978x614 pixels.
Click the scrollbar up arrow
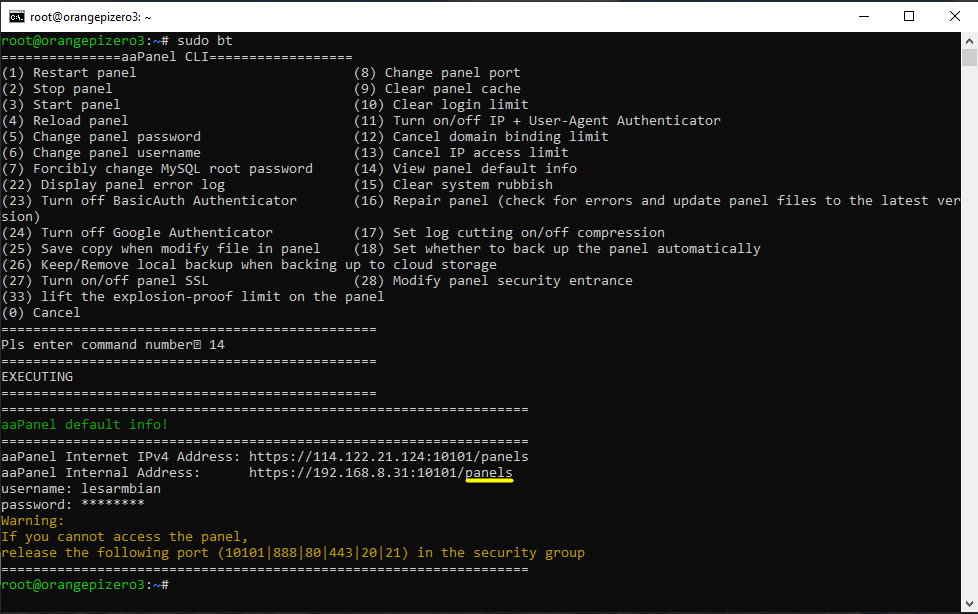pos(968,42)
